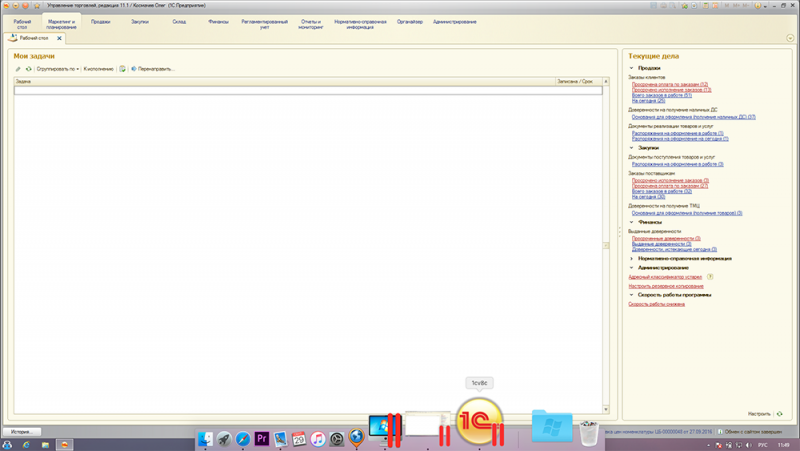Image resolution: width=800 pixels, height=451 pixels.
Task: Click the К исполнению button
Action: 98,69
